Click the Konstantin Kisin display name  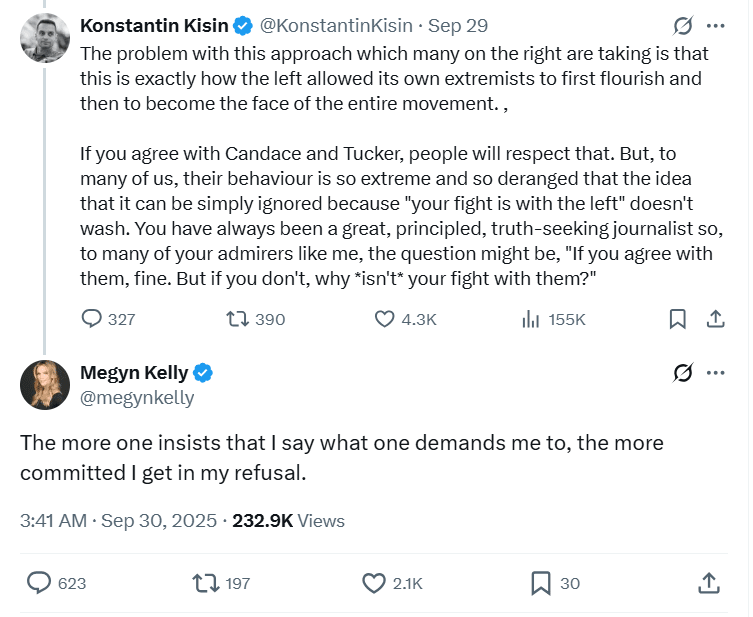click(154, 26)
